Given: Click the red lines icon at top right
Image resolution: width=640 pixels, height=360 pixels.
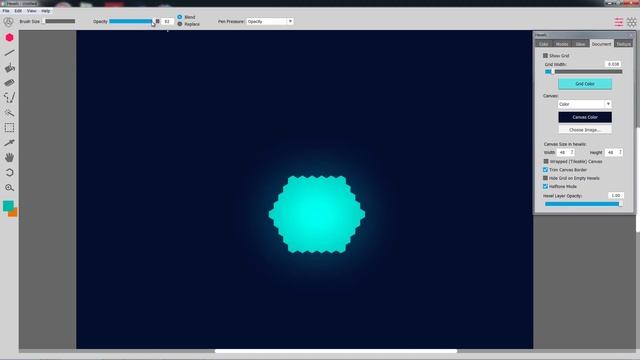Looking at the screenshot, I should (x=619, y=22).
